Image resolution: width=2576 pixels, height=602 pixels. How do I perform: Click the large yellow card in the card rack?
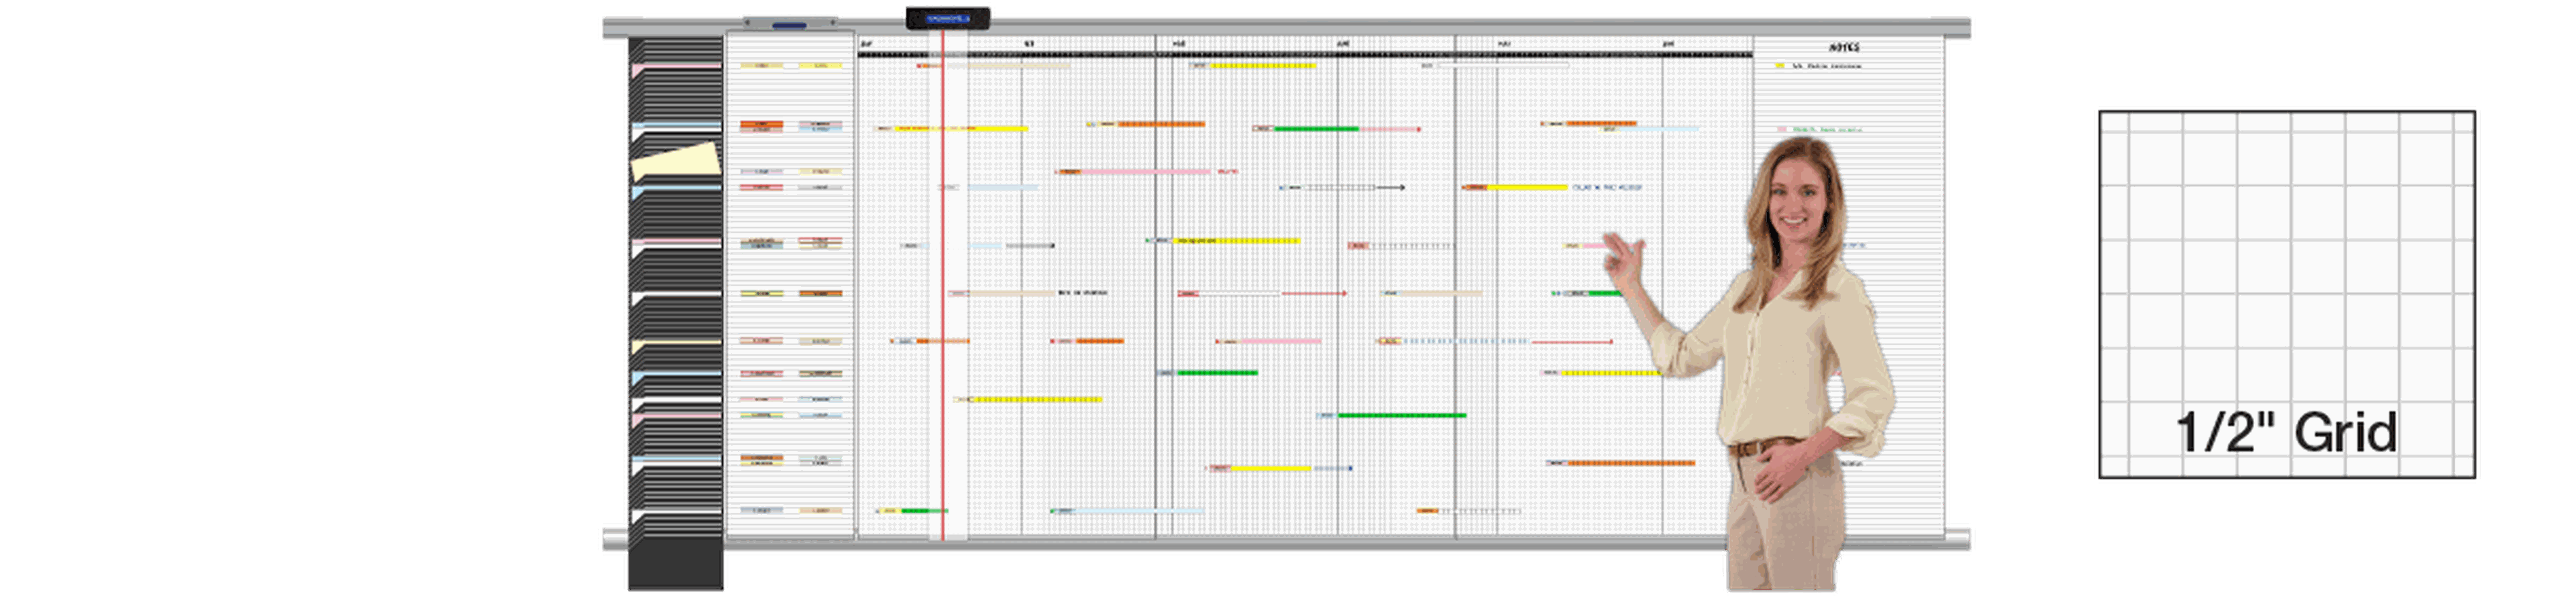[676, 162]
